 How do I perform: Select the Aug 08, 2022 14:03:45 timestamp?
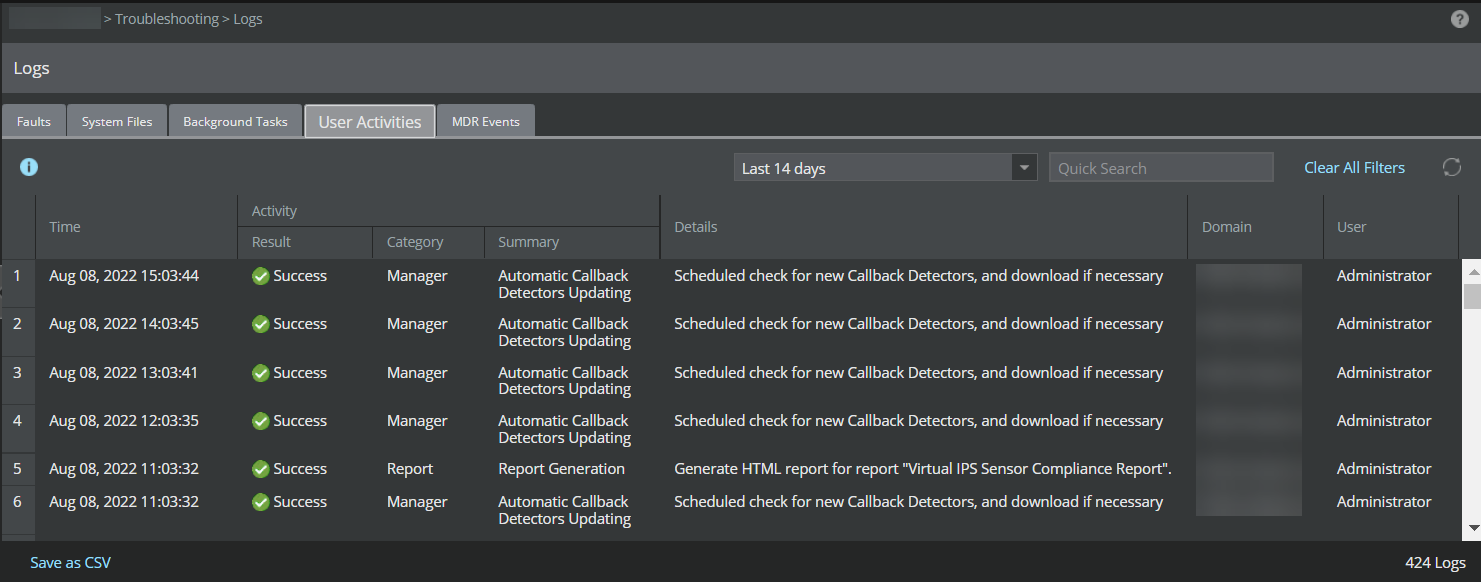pyautogui.click(x=124, y=324)
